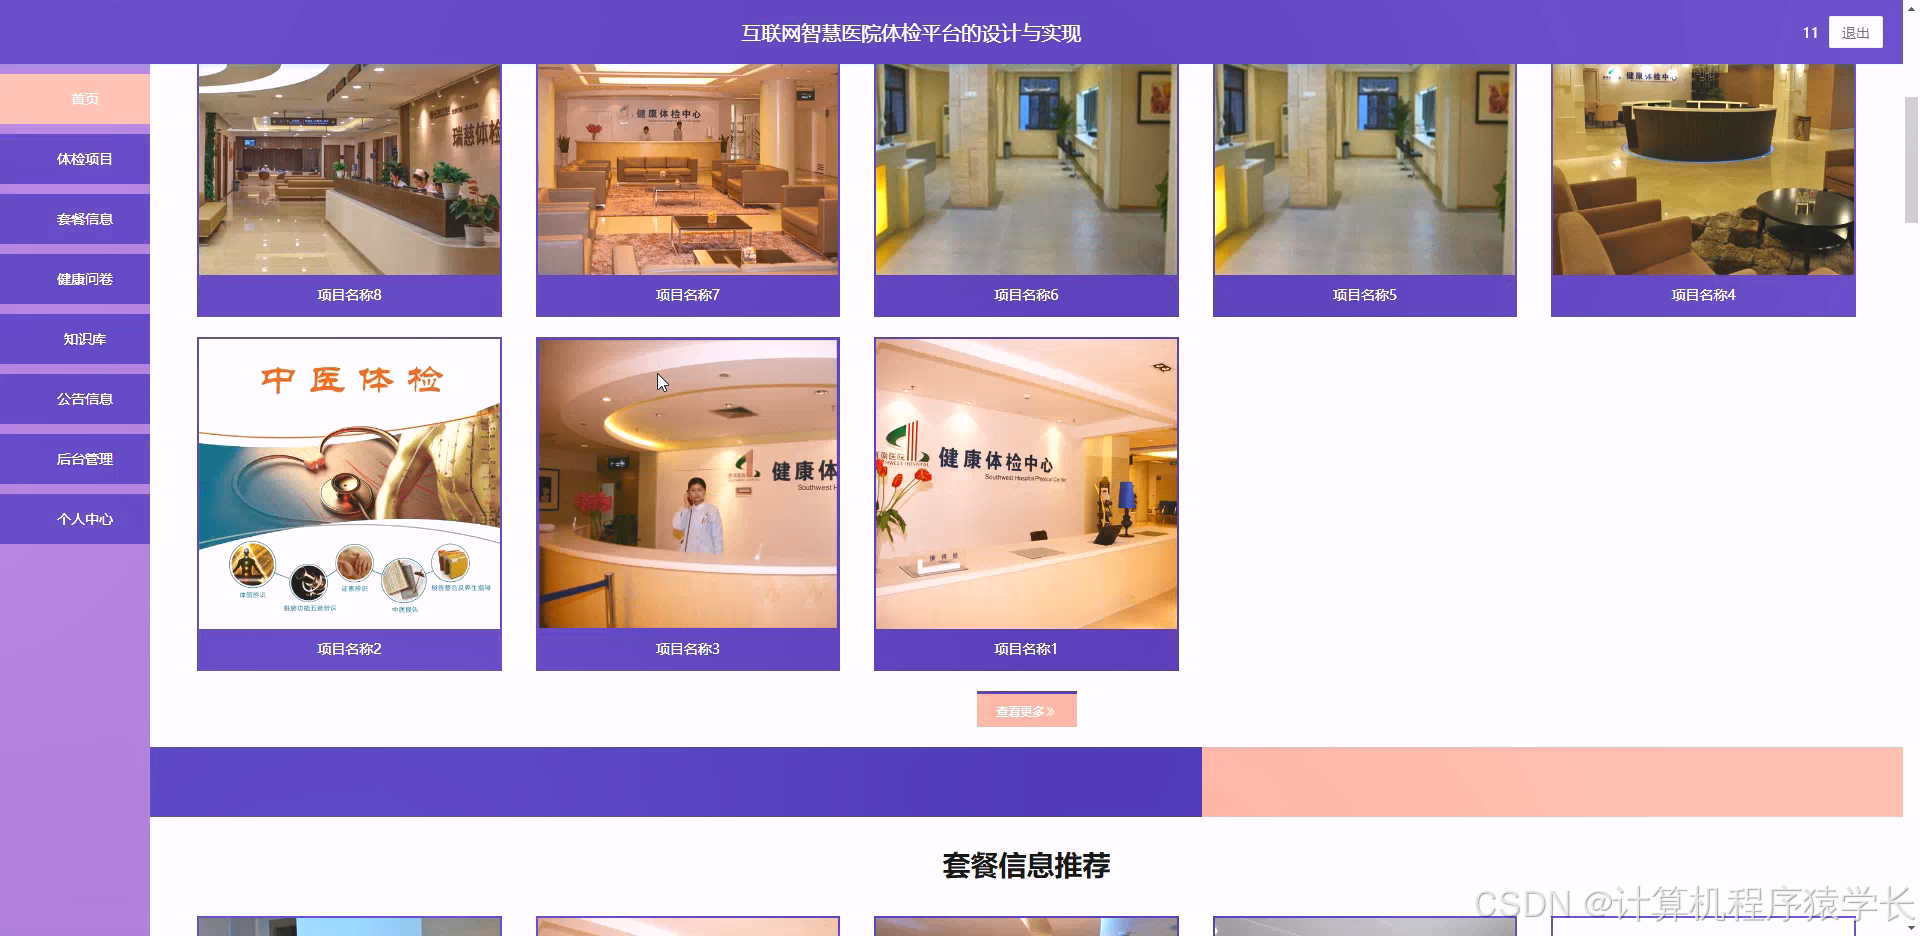This screenshot has width=1920, height=936.
Task: Click the 查看更多 view more button
Action: click(1025, 710)
